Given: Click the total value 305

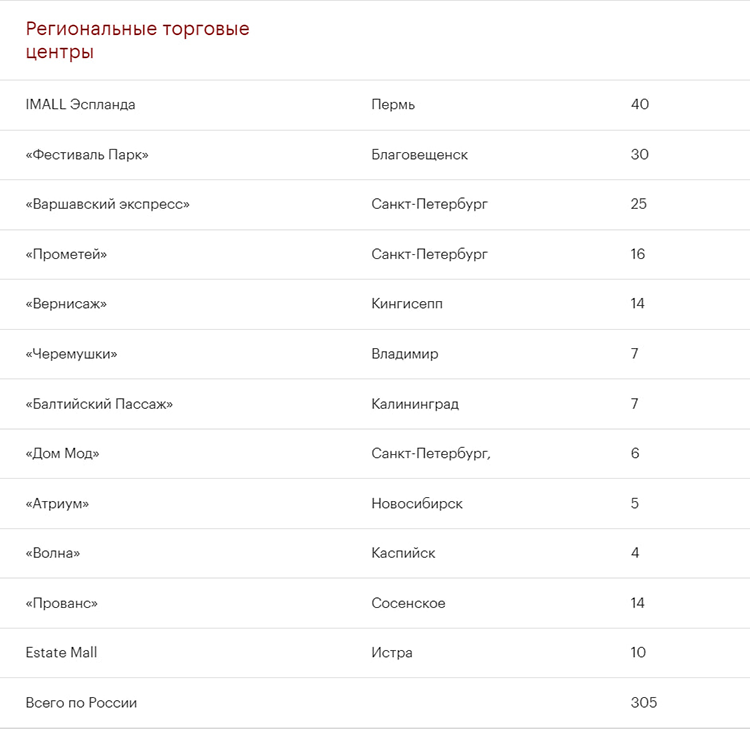Looking at the screenshot, I should [x=644, y=703].
